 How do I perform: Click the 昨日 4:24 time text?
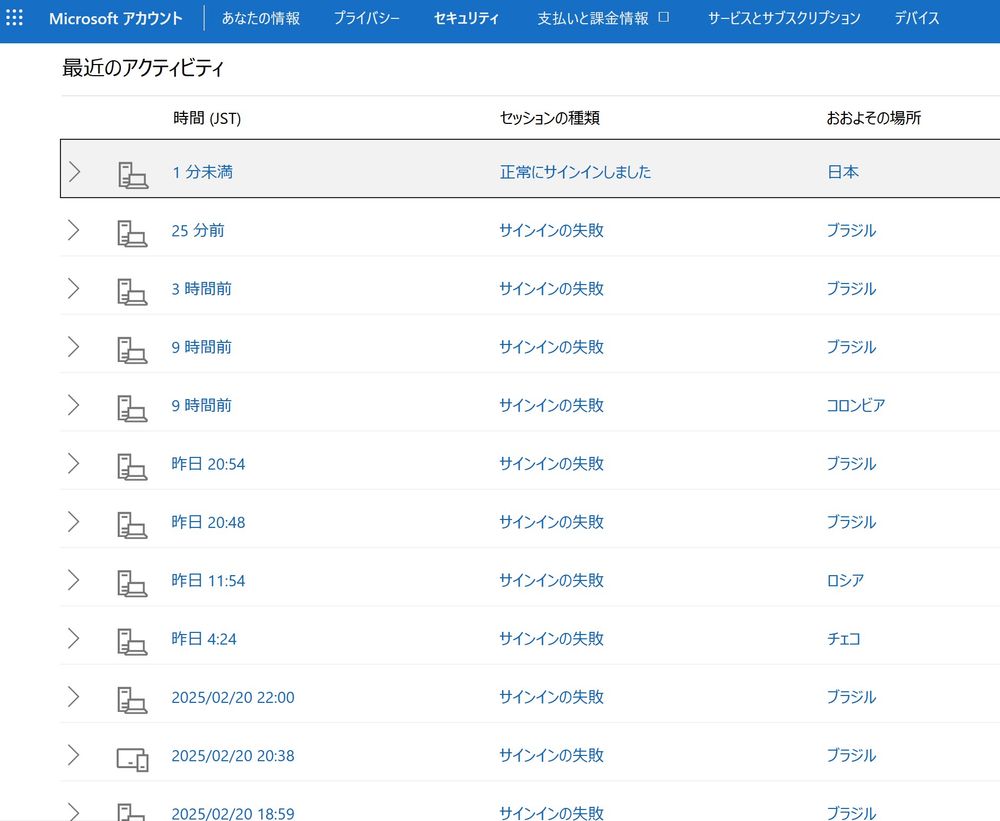[203, 639]
